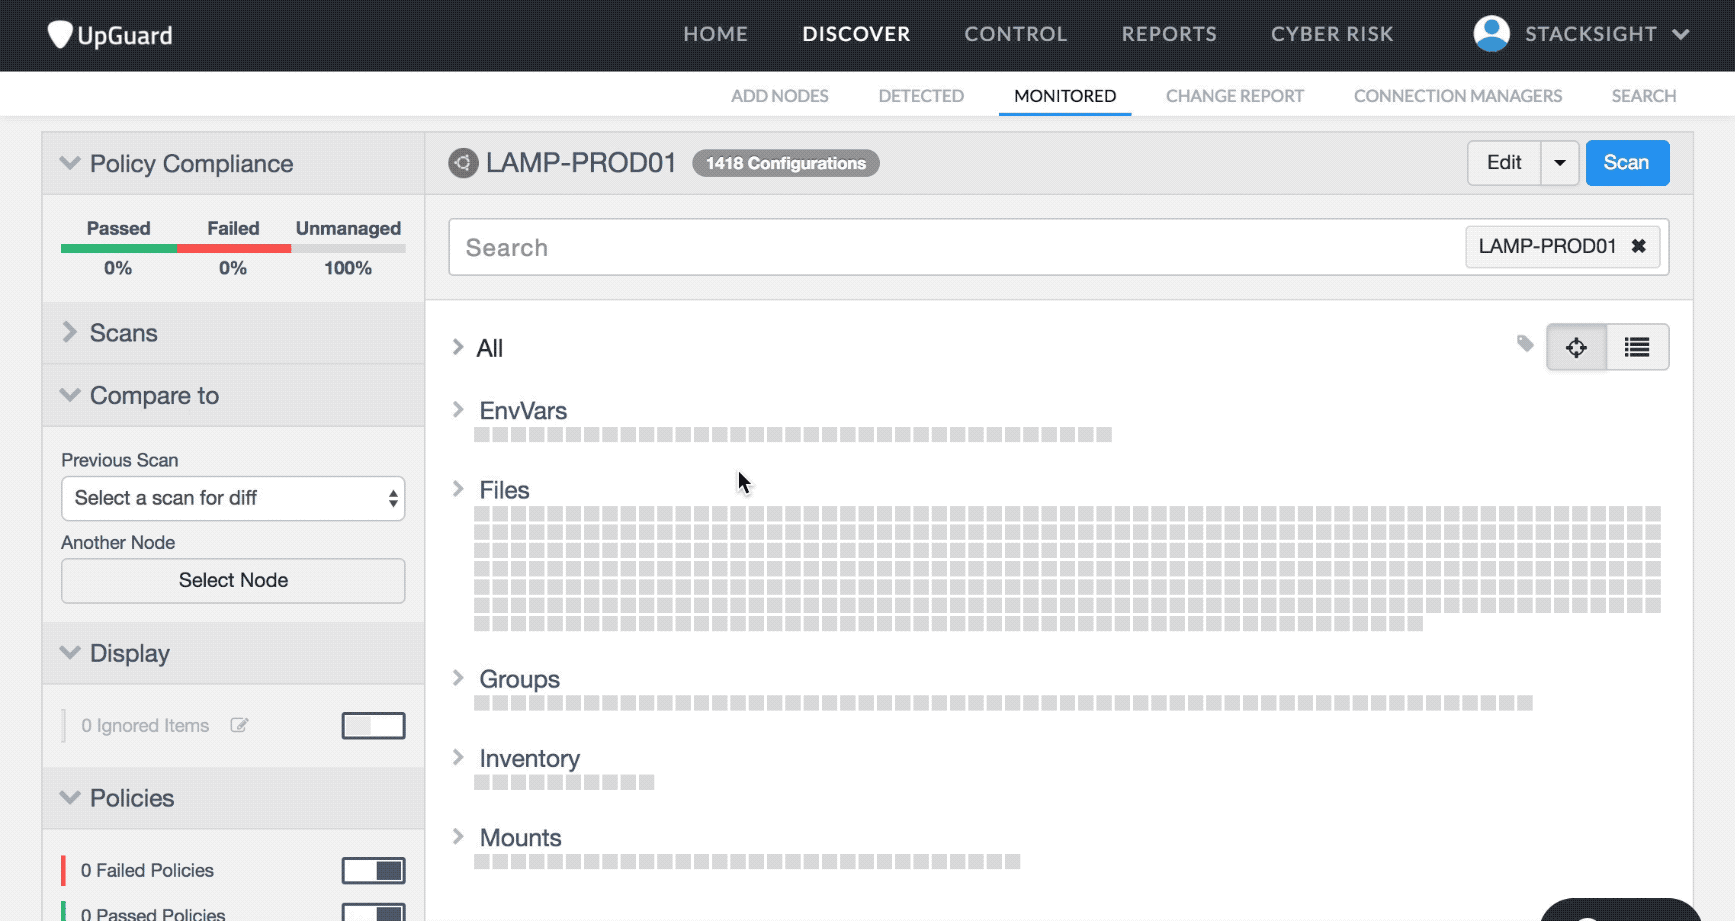Open the StackSight account dropdown arrow
This screenshot has height=921, width=1735.
[1681, 34]
